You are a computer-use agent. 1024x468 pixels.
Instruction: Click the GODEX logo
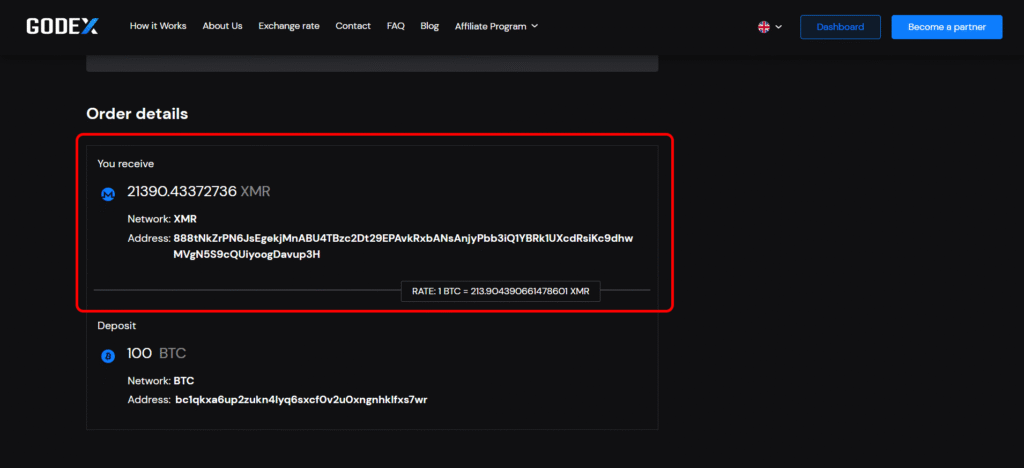point(63,26)
